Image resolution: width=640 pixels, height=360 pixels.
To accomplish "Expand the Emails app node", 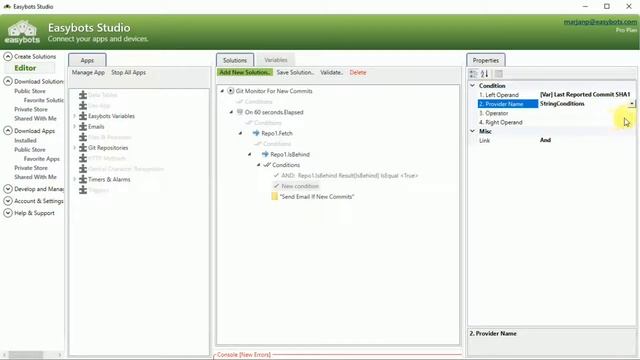I will [x=74, y=127].
